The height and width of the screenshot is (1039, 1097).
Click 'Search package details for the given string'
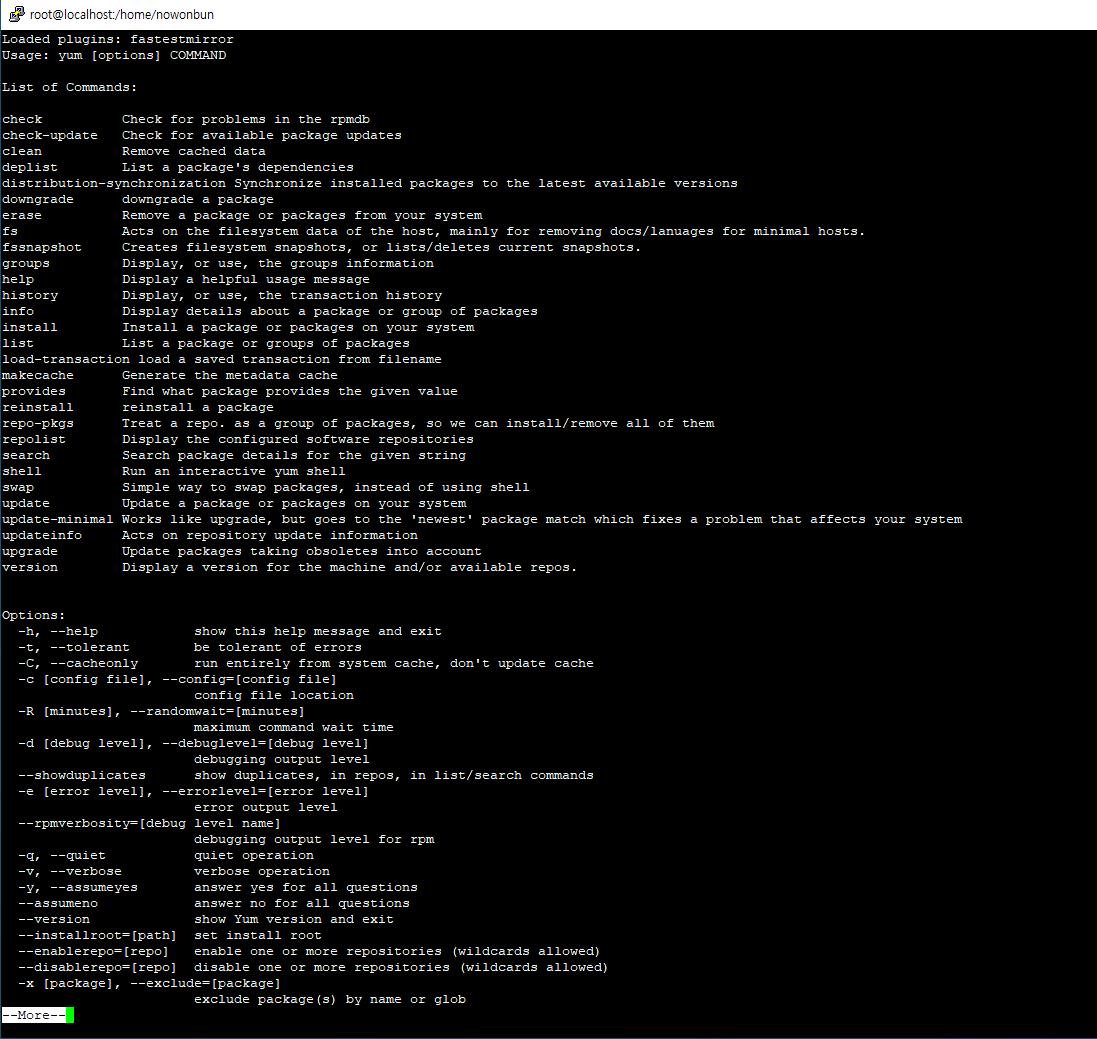pos(294,455)
